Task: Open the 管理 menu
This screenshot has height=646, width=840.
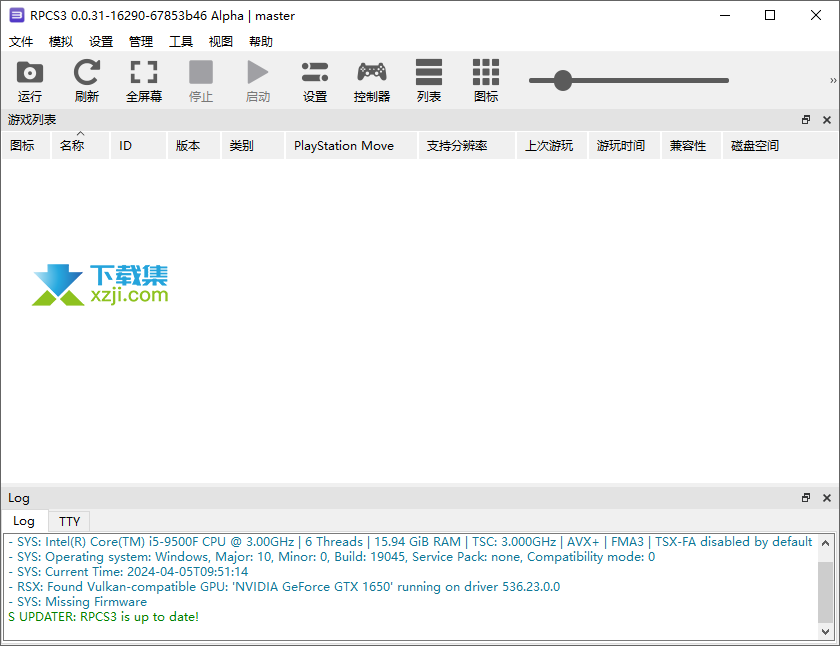Action: tap(141, 41)
